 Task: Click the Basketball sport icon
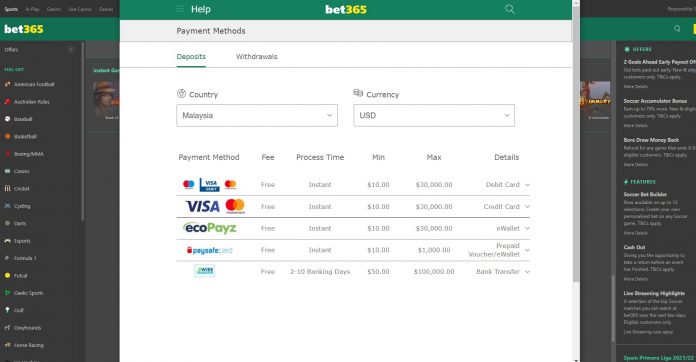point(8,136)
